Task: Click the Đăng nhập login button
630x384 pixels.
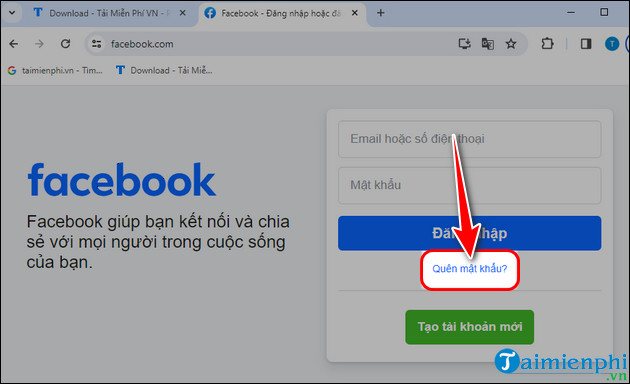Action: coord(469,233)
